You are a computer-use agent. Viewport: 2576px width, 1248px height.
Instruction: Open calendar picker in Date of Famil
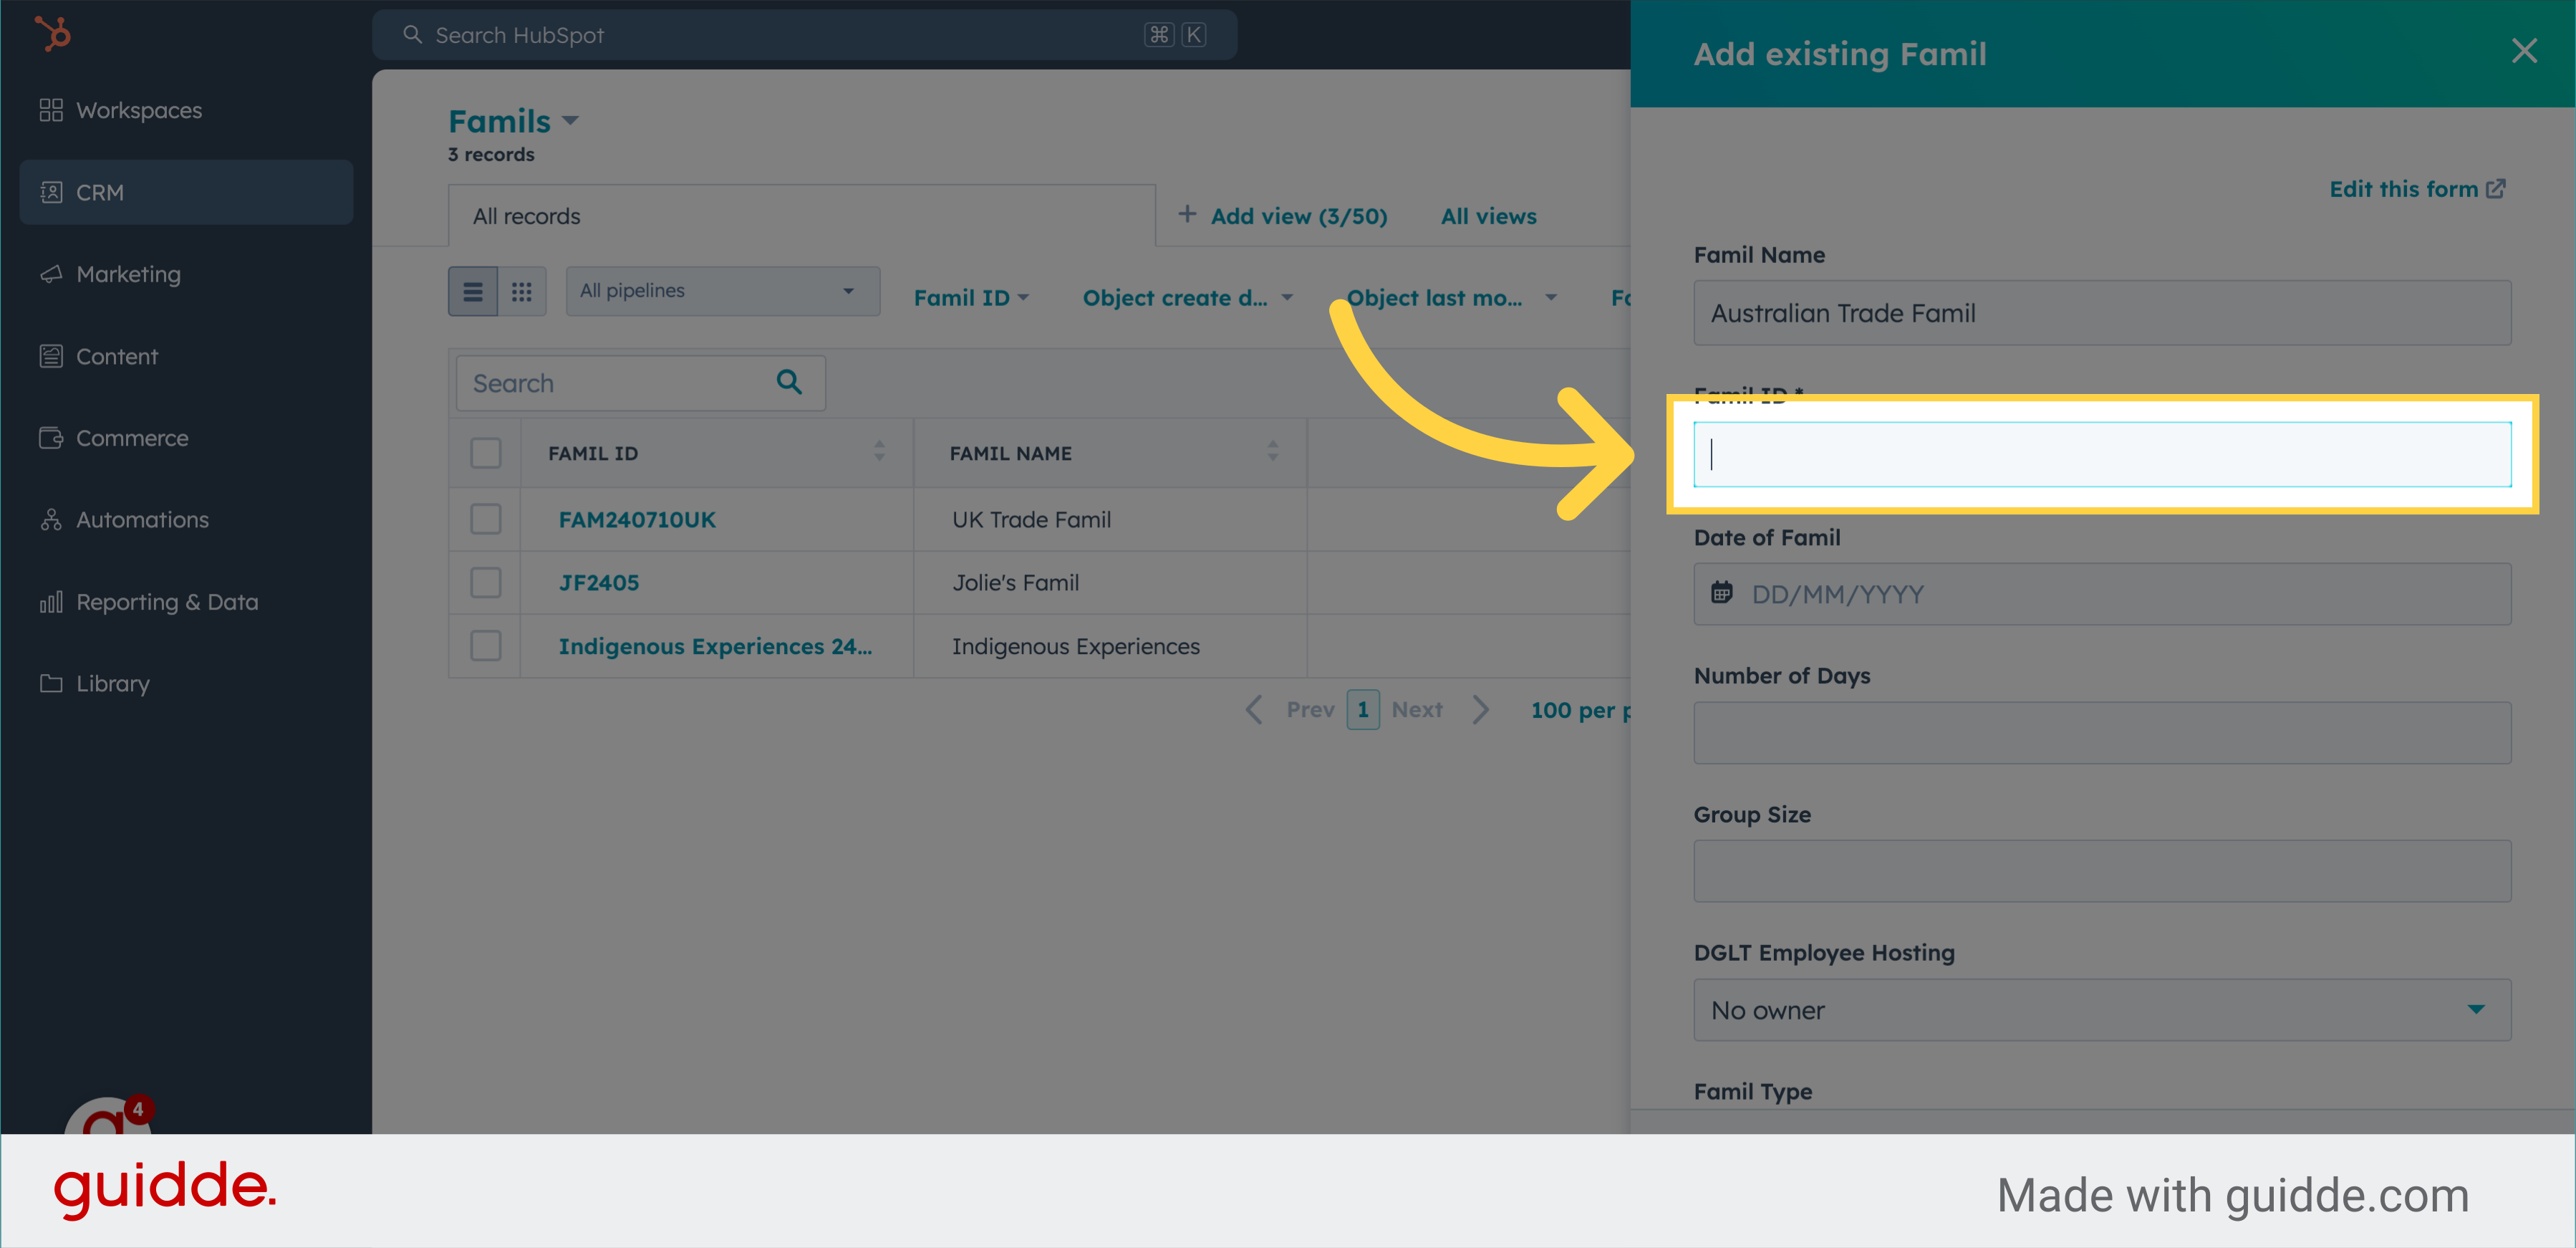pos(1721,594)
